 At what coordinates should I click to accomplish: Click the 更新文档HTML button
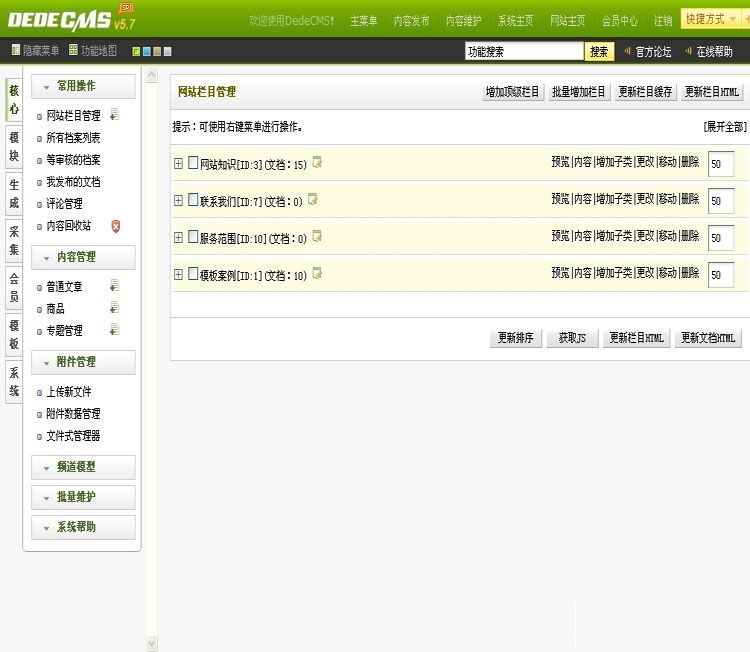[708, 338]
